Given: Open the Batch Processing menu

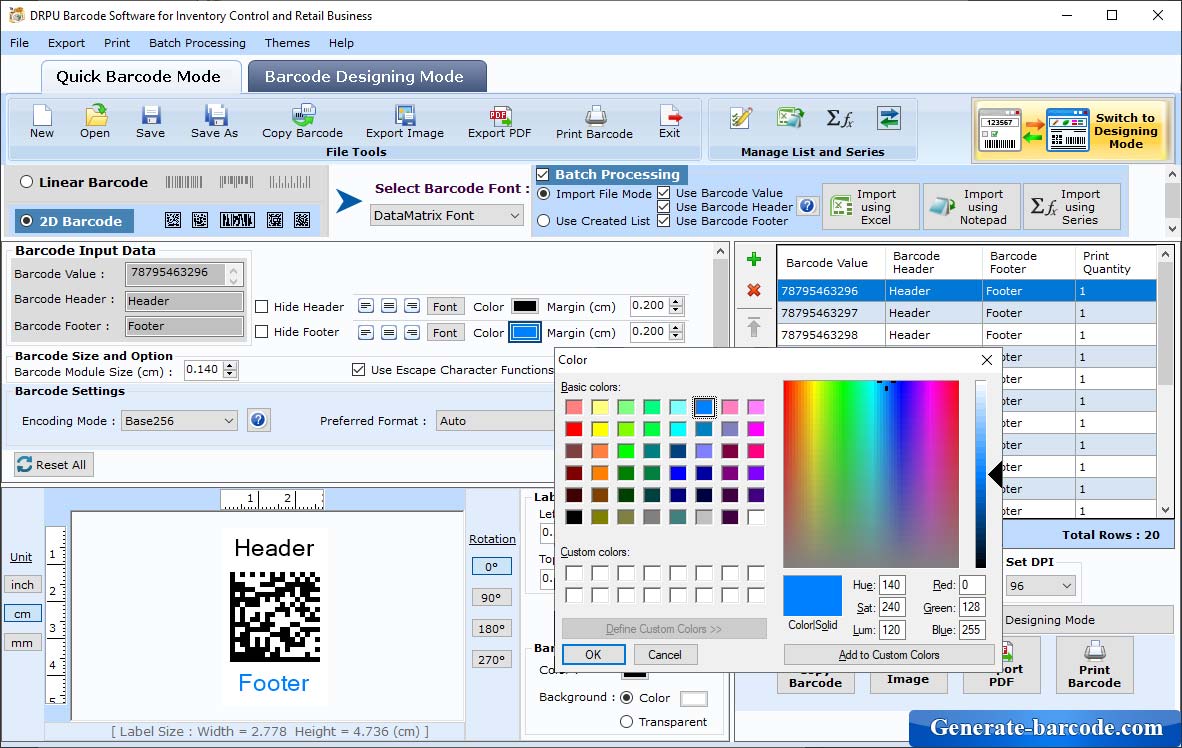Looking at the screenshot, I should click(198, 43).
